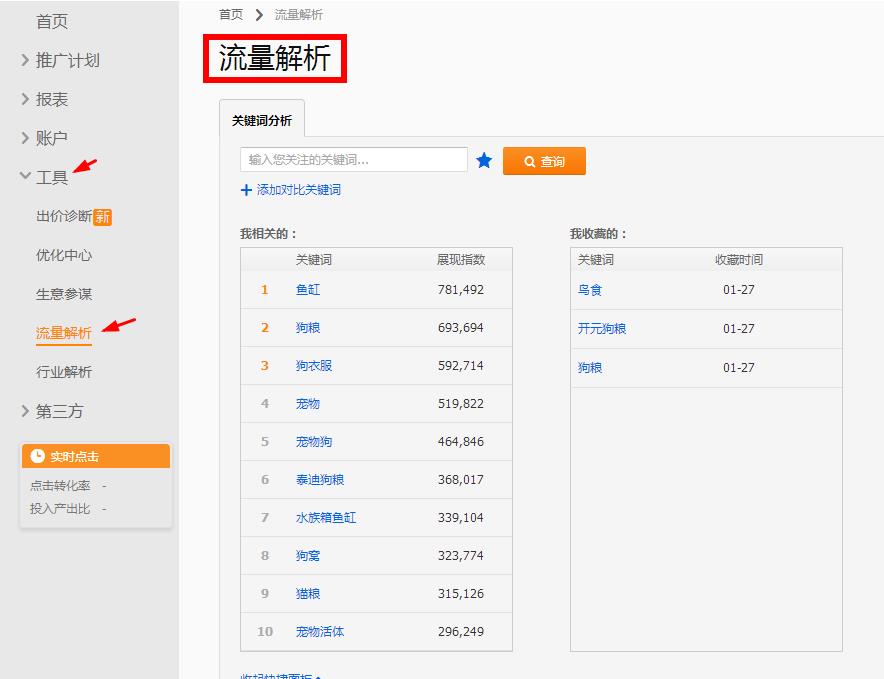
Task: Open 首页 from the breadcrumb menu
Action: 228,14
